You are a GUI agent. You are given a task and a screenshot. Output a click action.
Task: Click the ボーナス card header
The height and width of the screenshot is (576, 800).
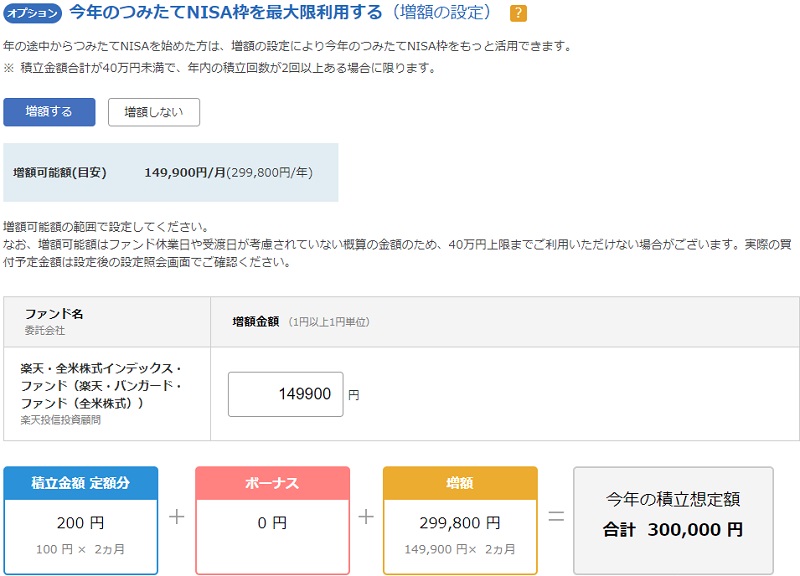pyautogui.click(x=272, y=483)
